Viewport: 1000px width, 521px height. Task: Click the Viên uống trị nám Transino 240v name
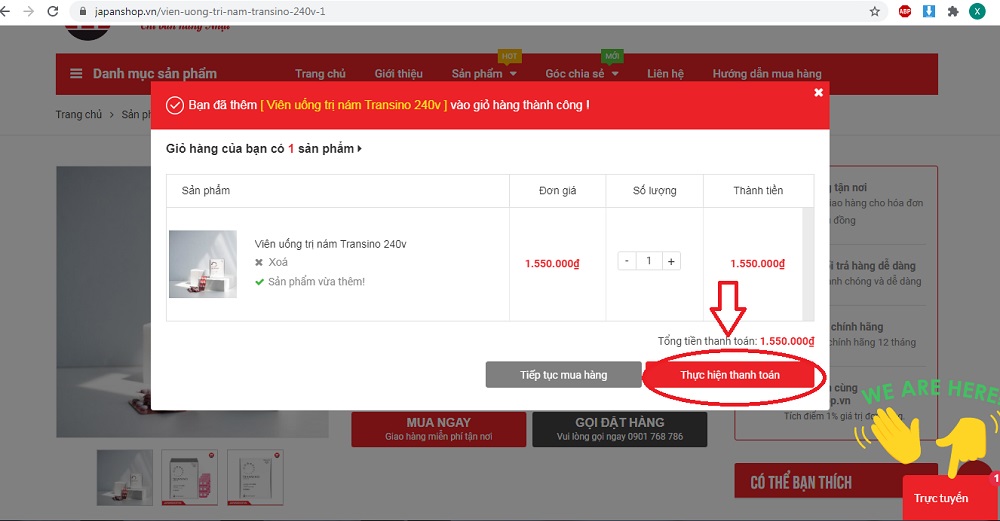[x=330, y=244]
